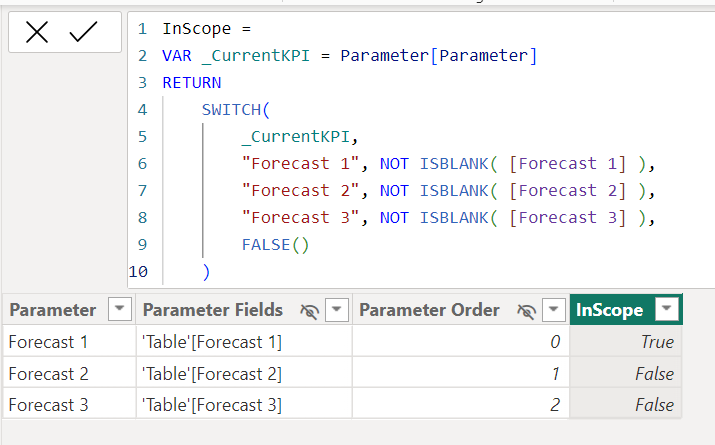Click Parameter Order cell with value 2
Image resolution: width=715 pixels, height=445 pixels.
click(x=461, y=404)
